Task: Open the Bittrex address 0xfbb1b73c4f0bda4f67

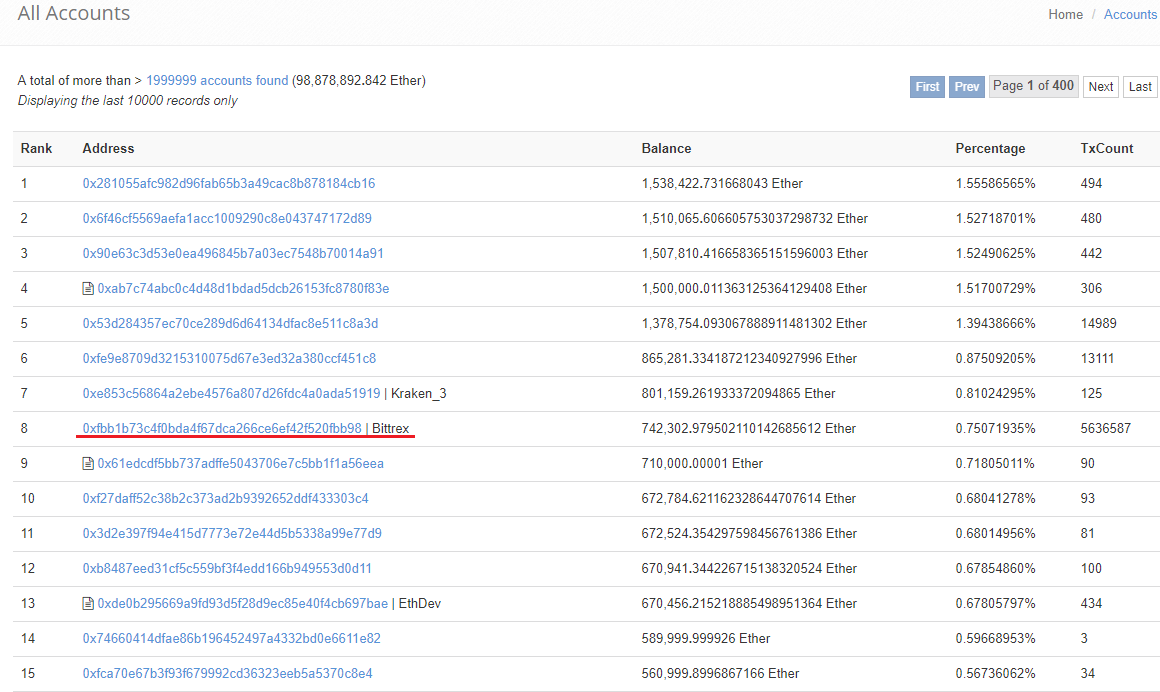Action: [222, 429]
